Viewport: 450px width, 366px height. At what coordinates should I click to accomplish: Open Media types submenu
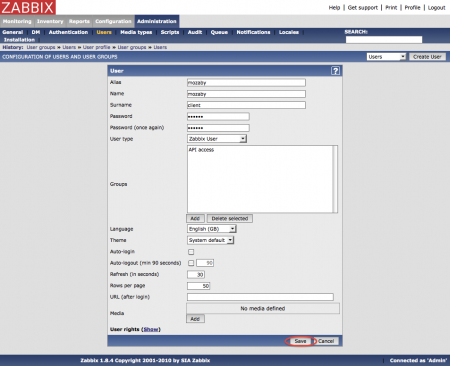[136, 32]
